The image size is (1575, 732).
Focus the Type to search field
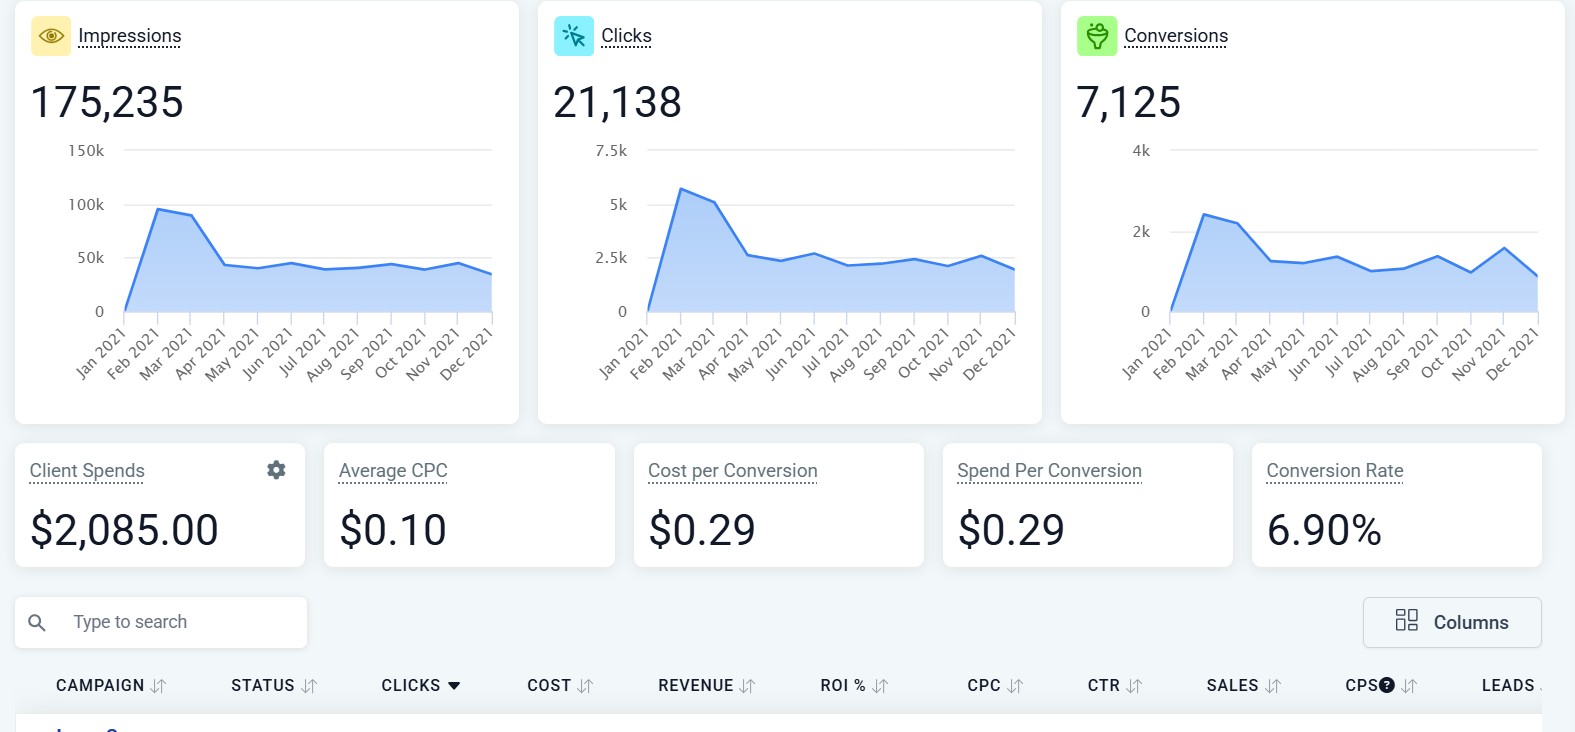161,622
